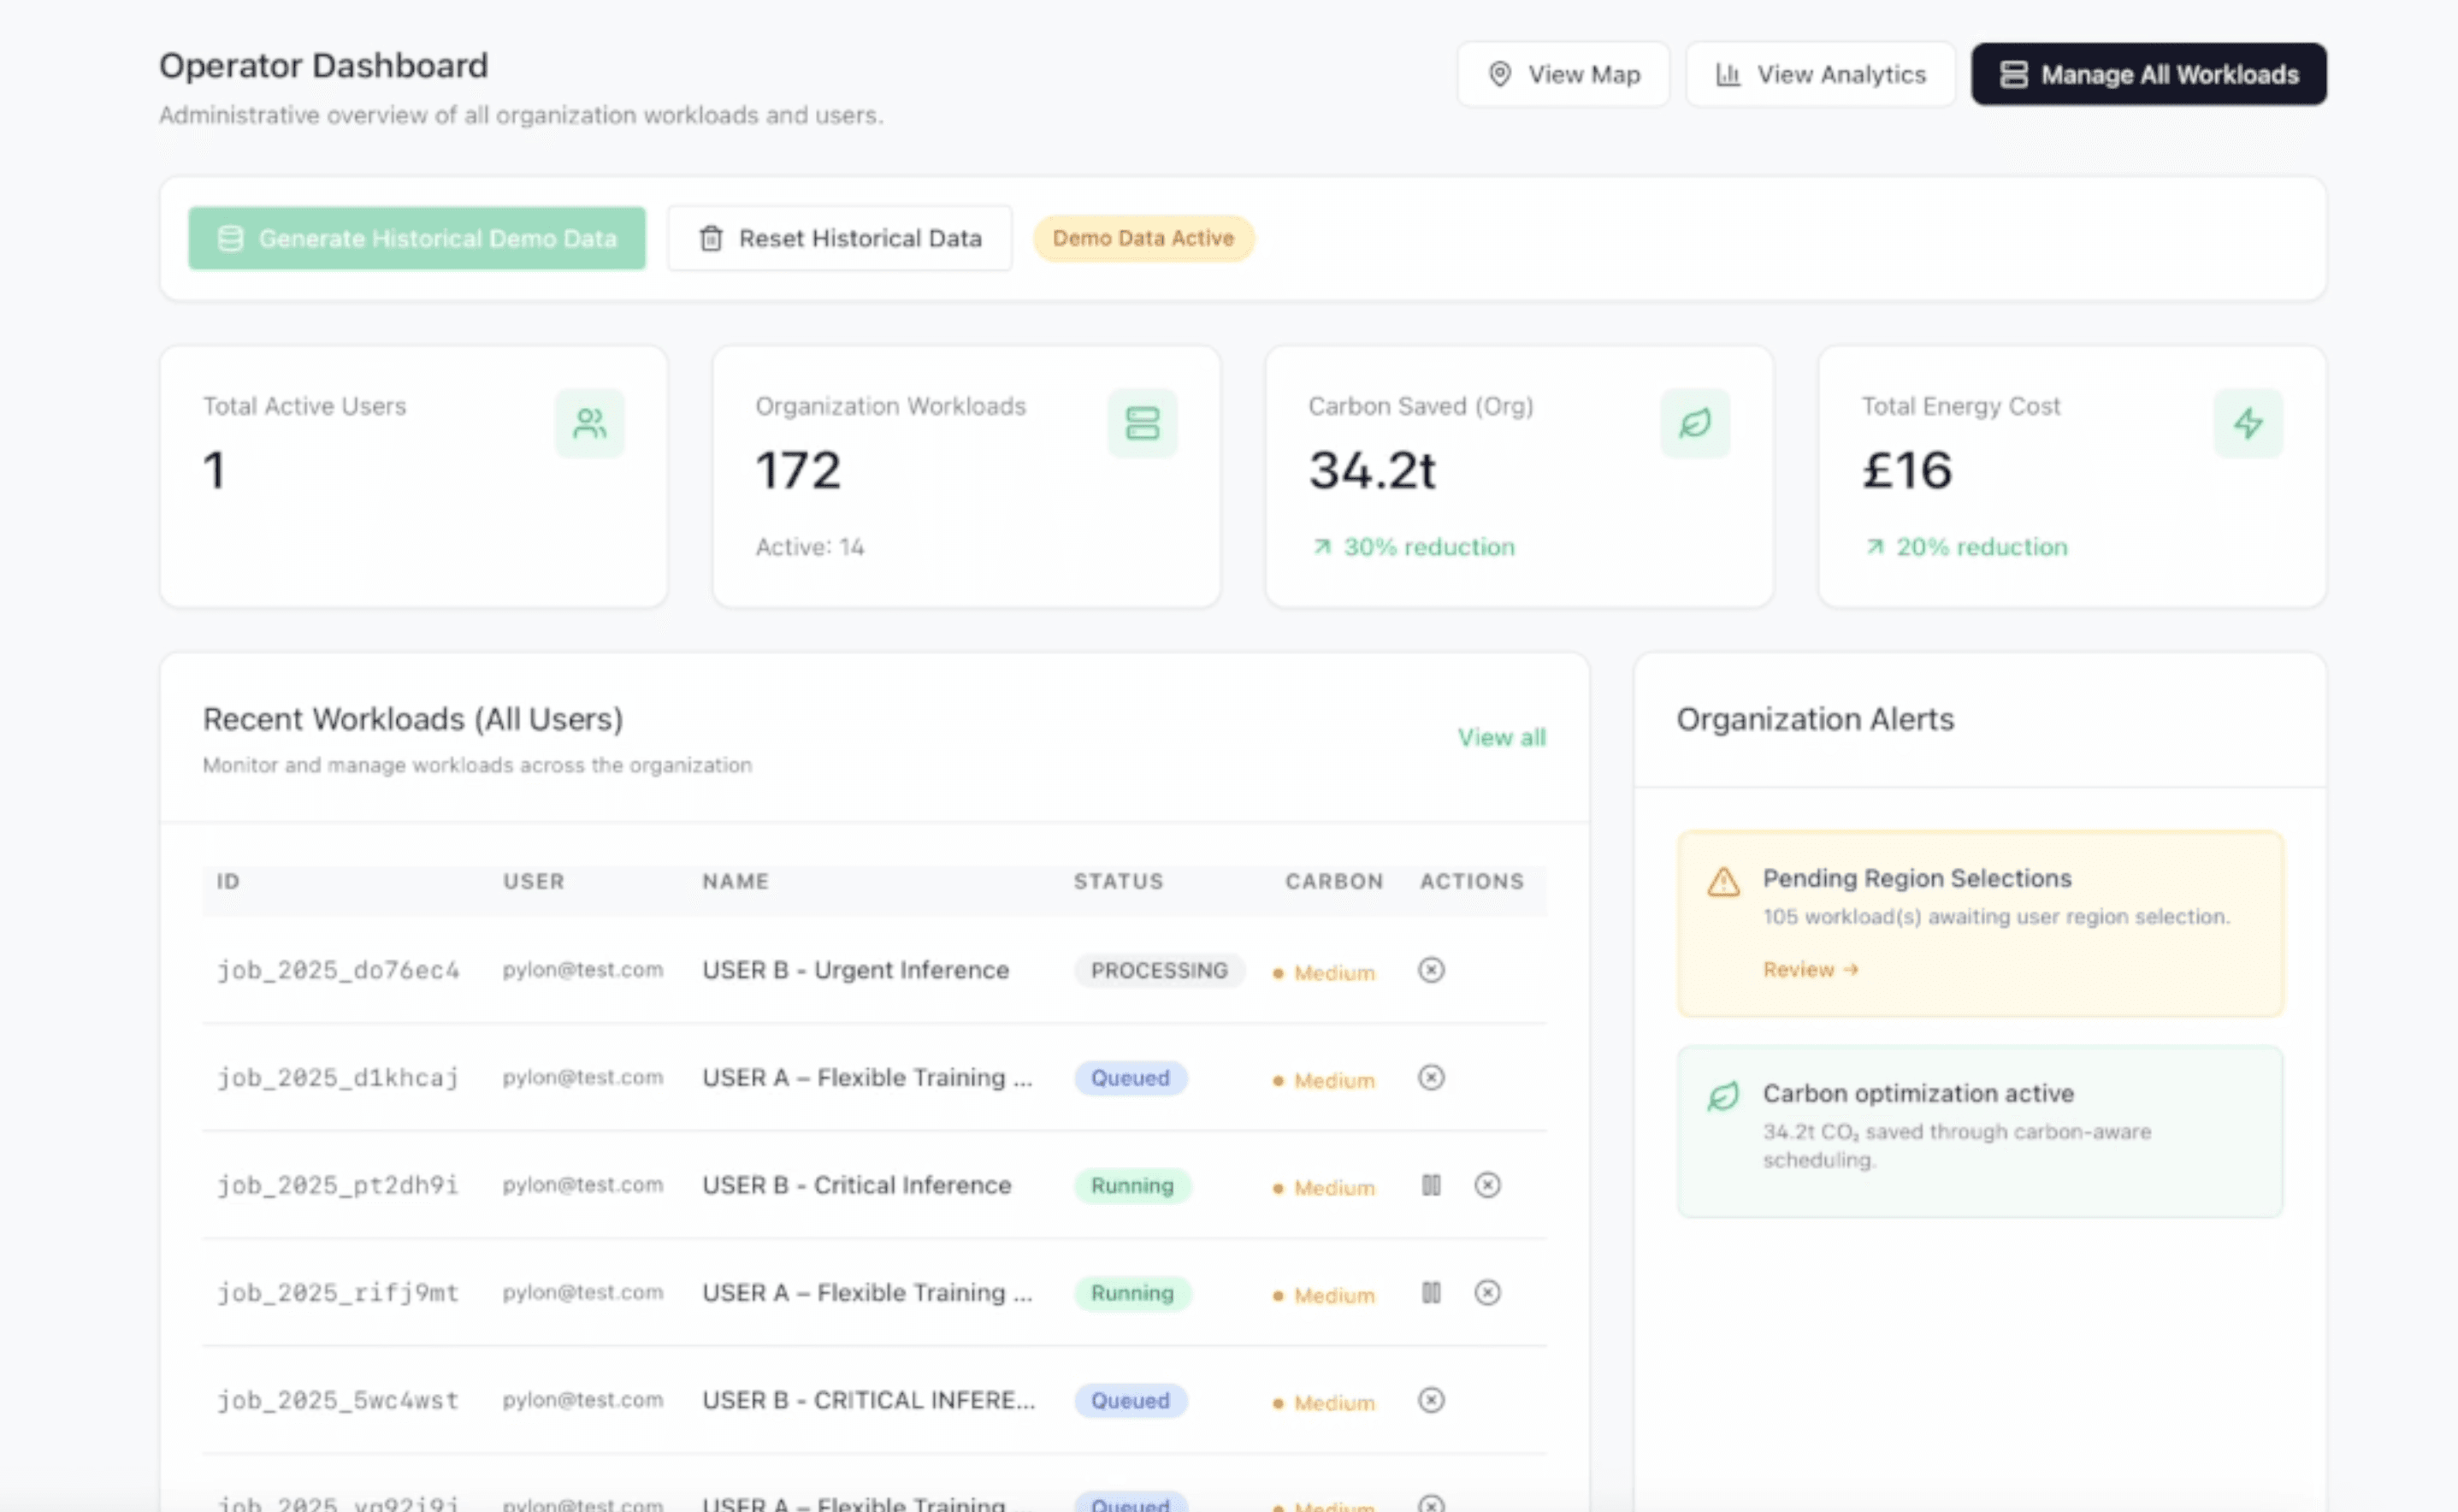2458x1512 pixels.
Task: Open View Analytics
Action: click(1820, 74)
